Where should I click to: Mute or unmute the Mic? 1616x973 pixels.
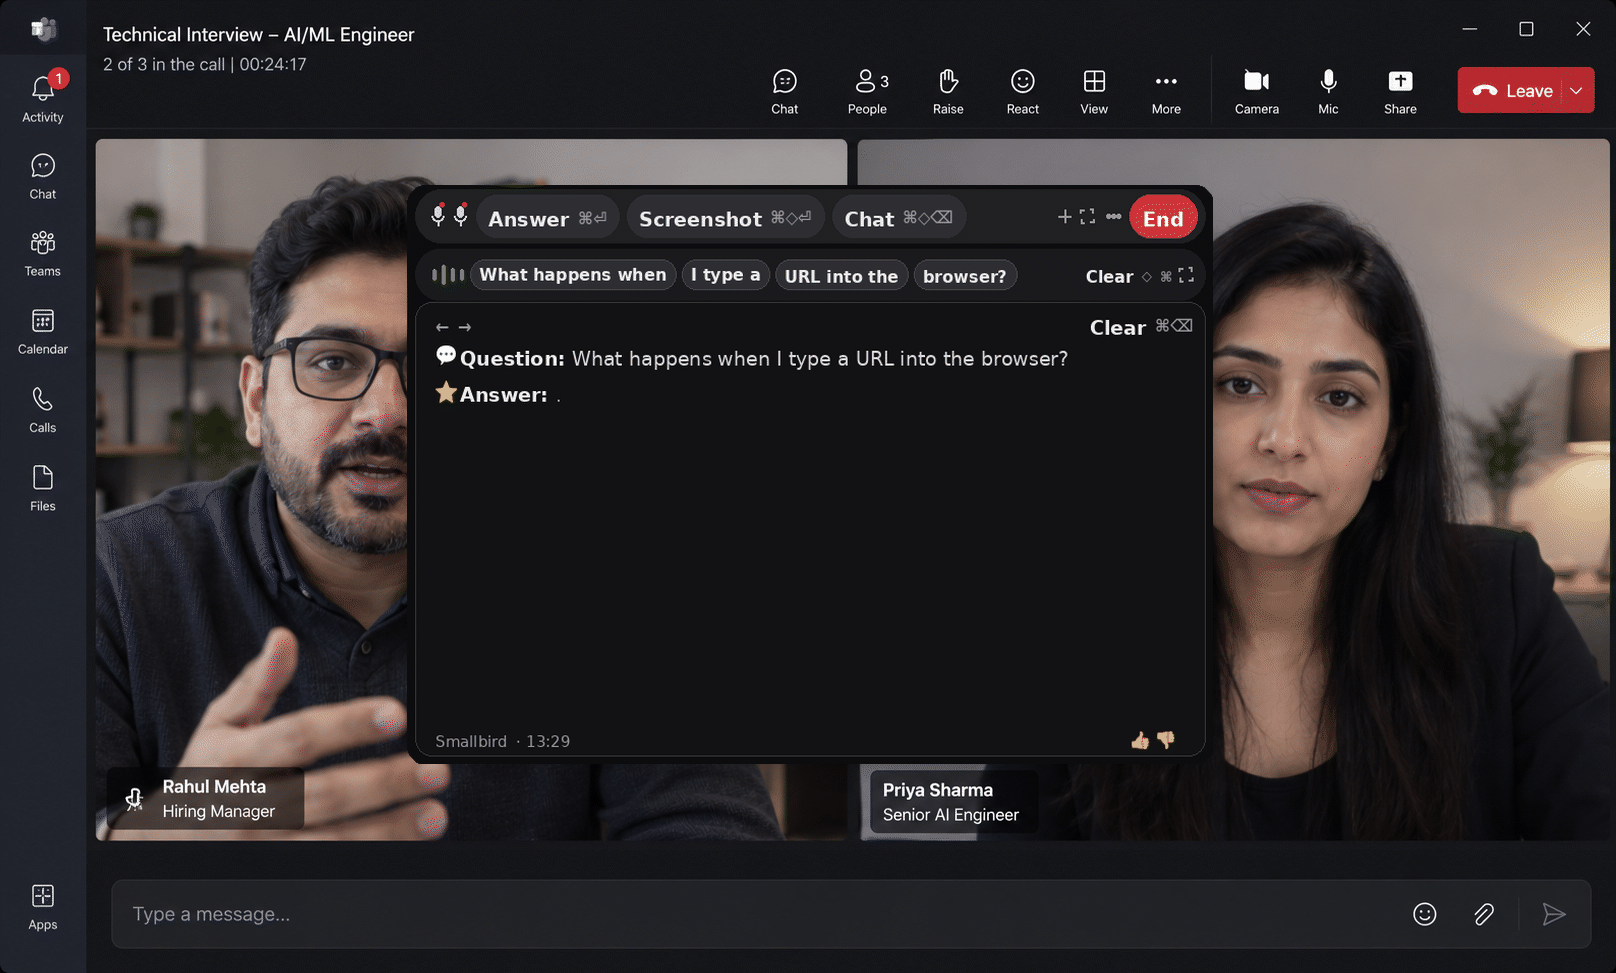[1328, 91]
